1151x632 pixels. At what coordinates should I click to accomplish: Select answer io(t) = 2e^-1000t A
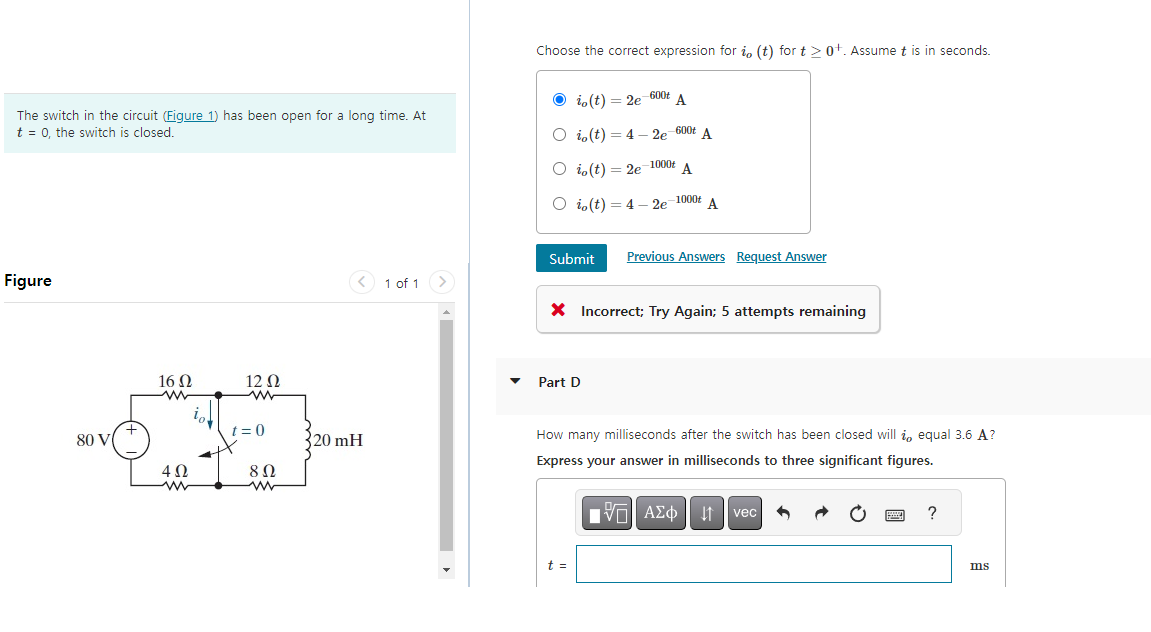tap(559, 168)
